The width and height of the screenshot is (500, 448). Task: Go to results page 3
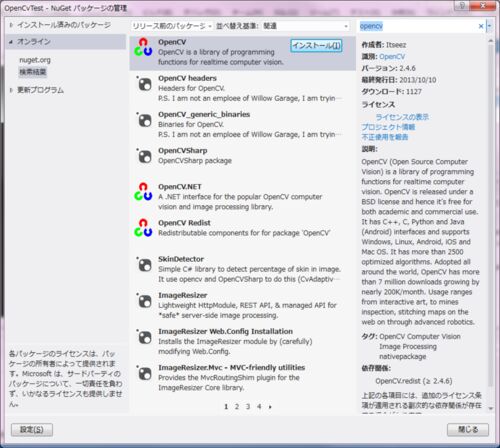[x=248, y=407]
